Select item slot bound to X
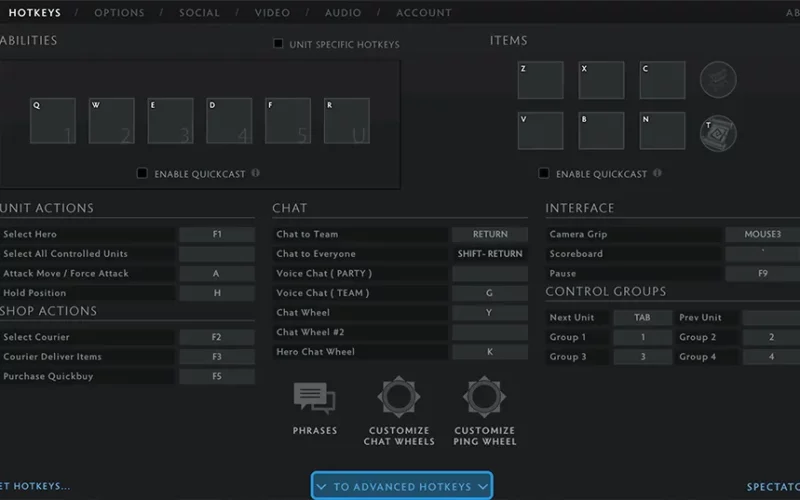The width and height of the screenshot is (800, 500). pos(602,80)
